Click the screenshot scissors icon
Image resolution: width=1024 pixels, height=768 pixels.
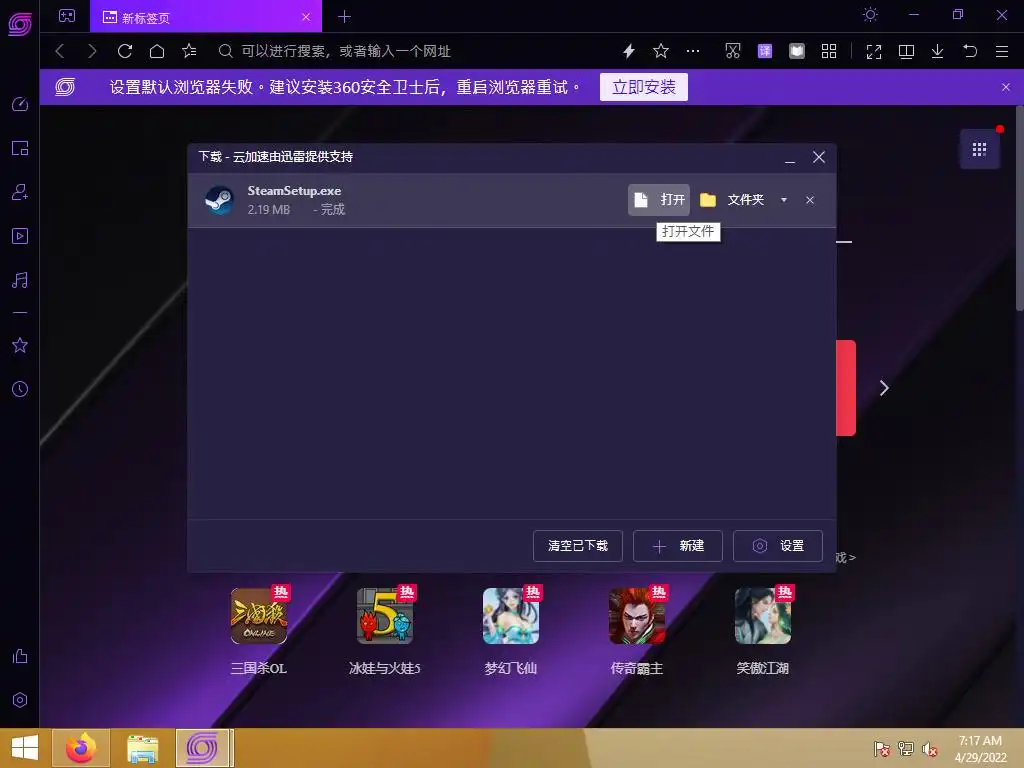(733, 51)
